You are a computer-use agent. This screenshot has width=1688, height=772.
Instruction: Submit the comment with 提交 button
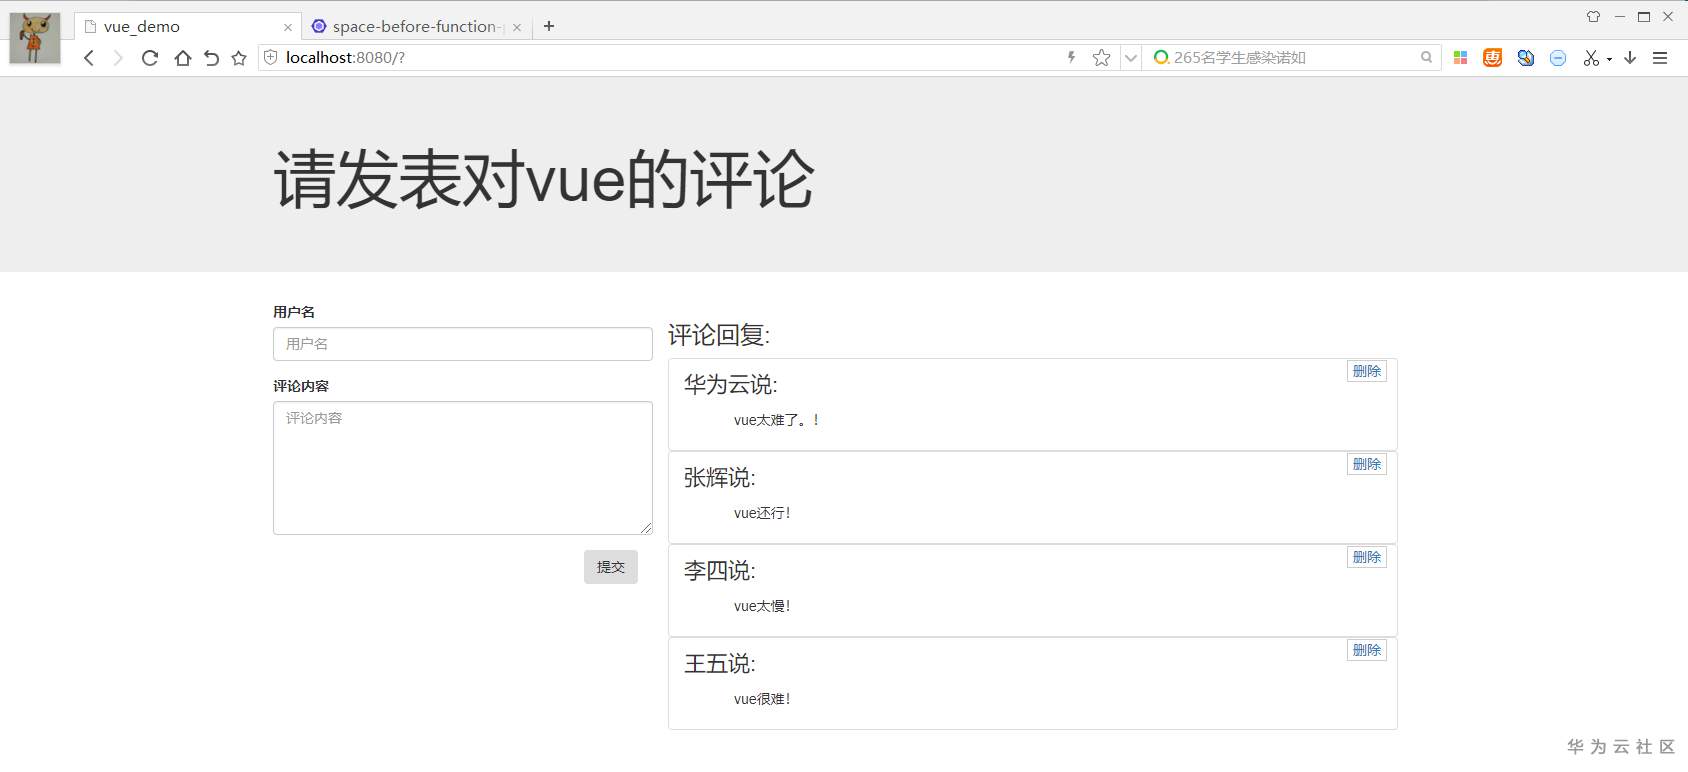(x=611, y=567)
